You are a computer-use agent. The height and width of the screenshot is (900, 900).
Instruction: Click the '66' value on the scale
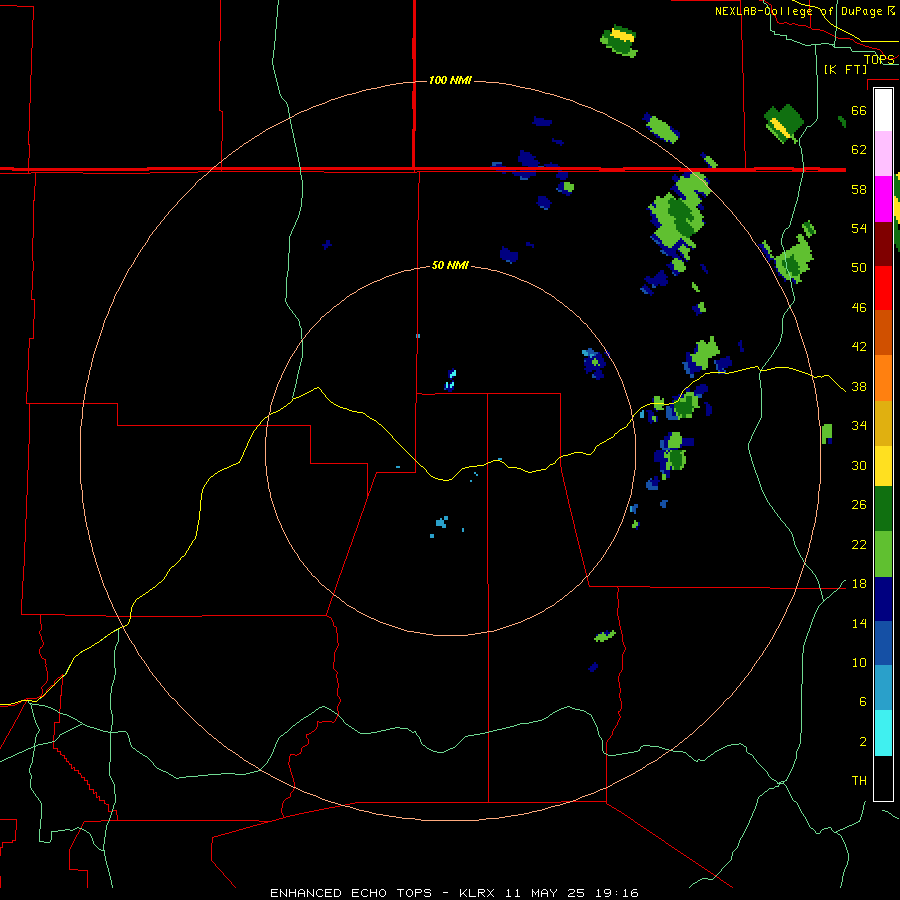click(x=859, y=111)
